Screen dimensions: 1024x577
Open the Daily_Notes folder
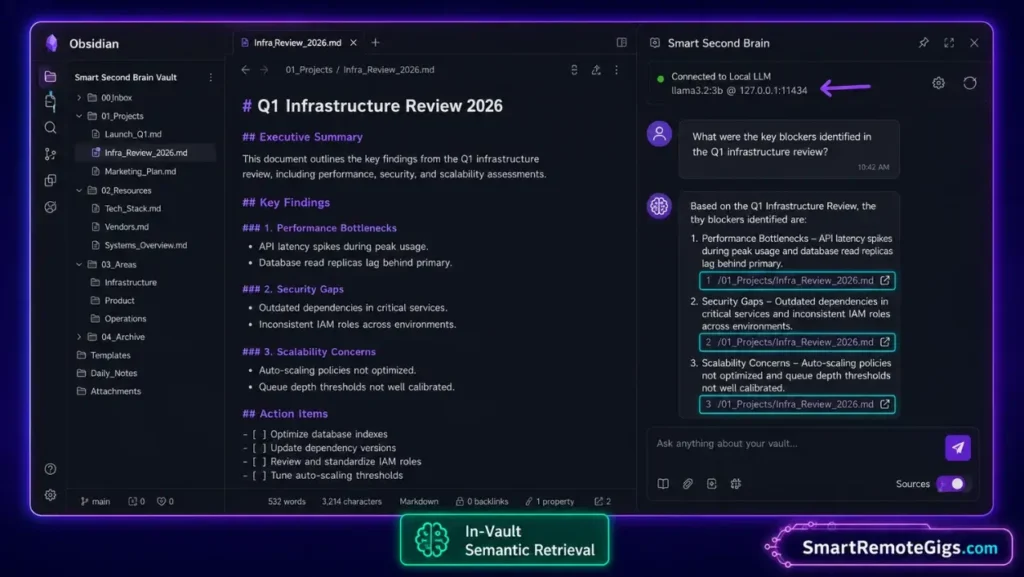coord(113,373)
